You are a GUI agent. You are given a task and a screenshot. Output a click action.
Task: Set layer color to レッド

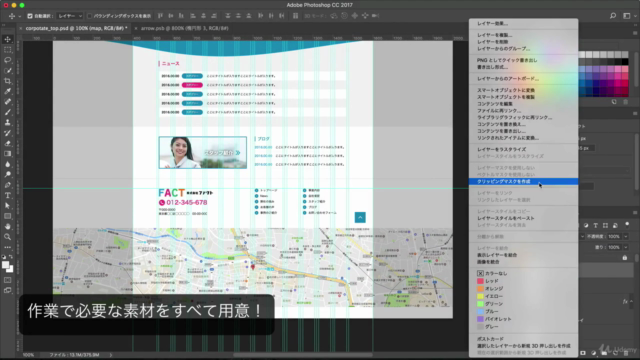coord(523,281)
